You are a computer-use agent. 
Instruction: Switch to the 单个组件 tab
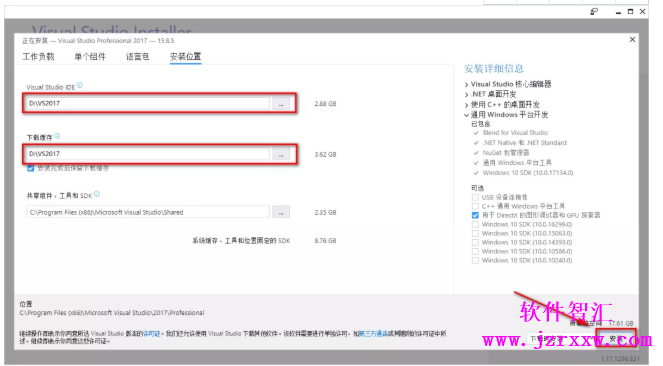(x=90, y=57)
